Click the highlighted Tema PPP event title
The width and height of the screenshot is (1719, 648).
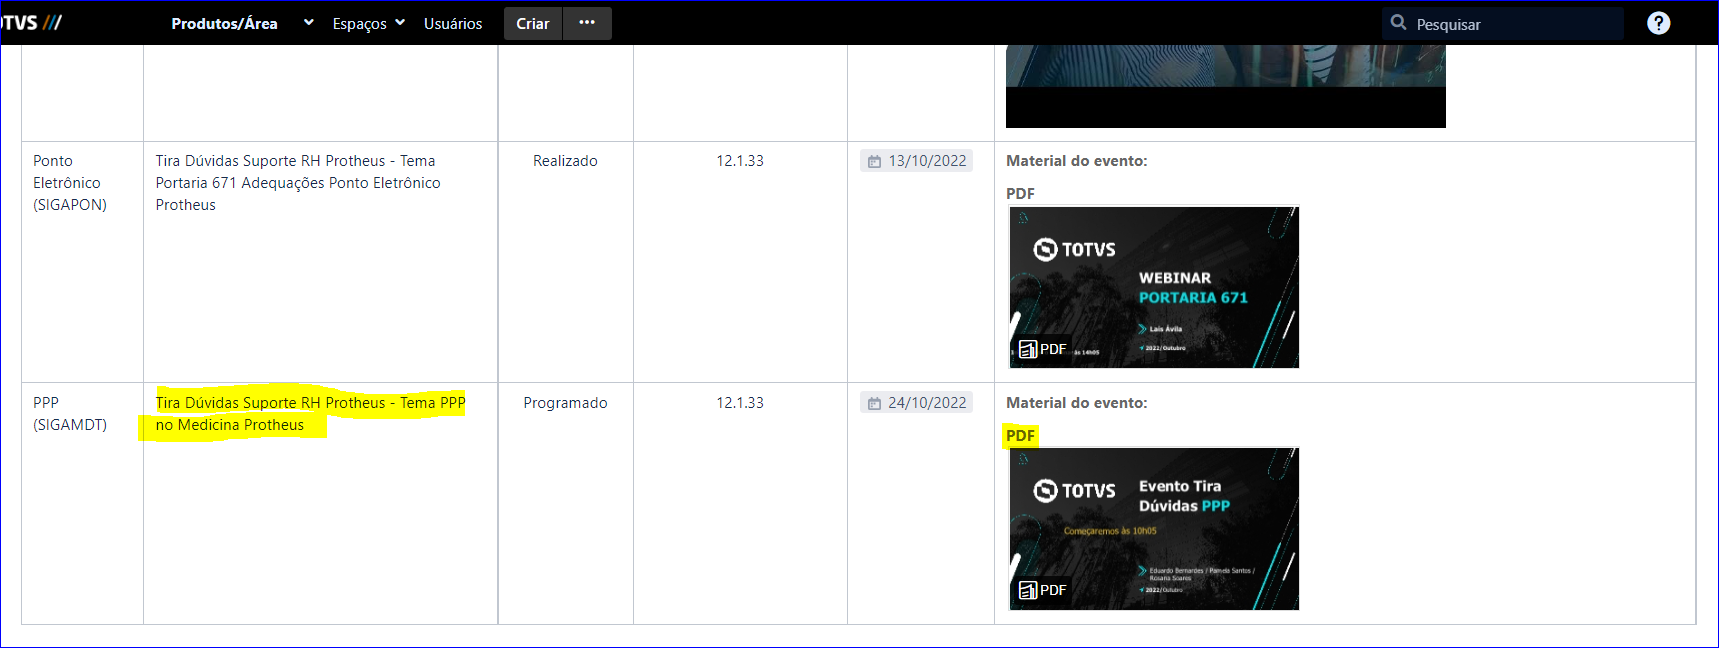[x=310, y=413]
